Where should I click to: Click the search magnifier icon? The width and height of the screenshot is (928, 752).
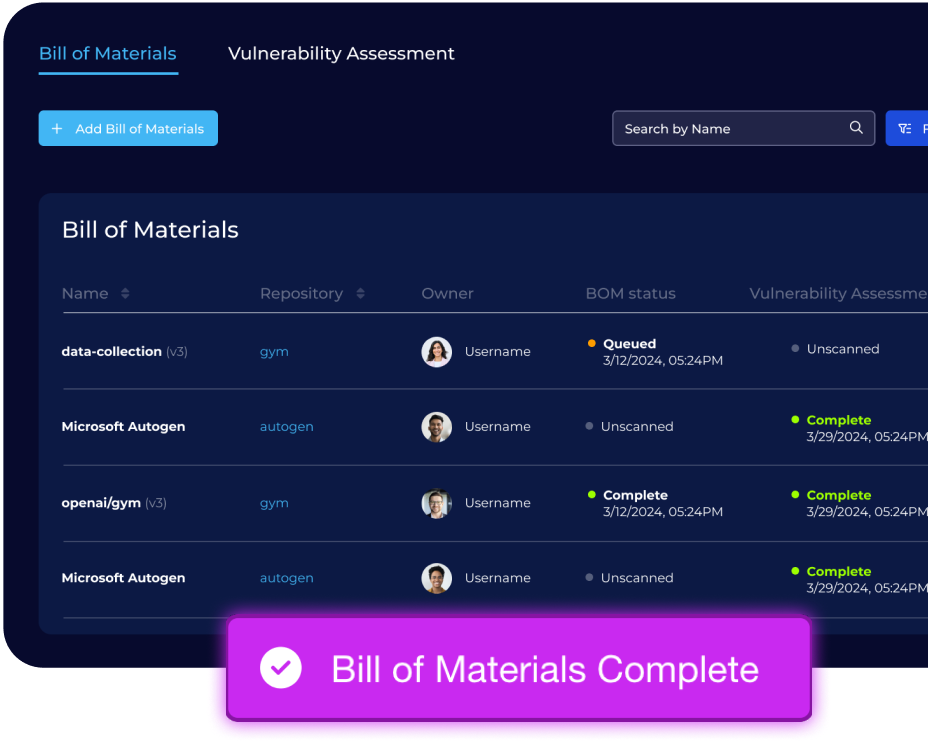tap(856, 128)
